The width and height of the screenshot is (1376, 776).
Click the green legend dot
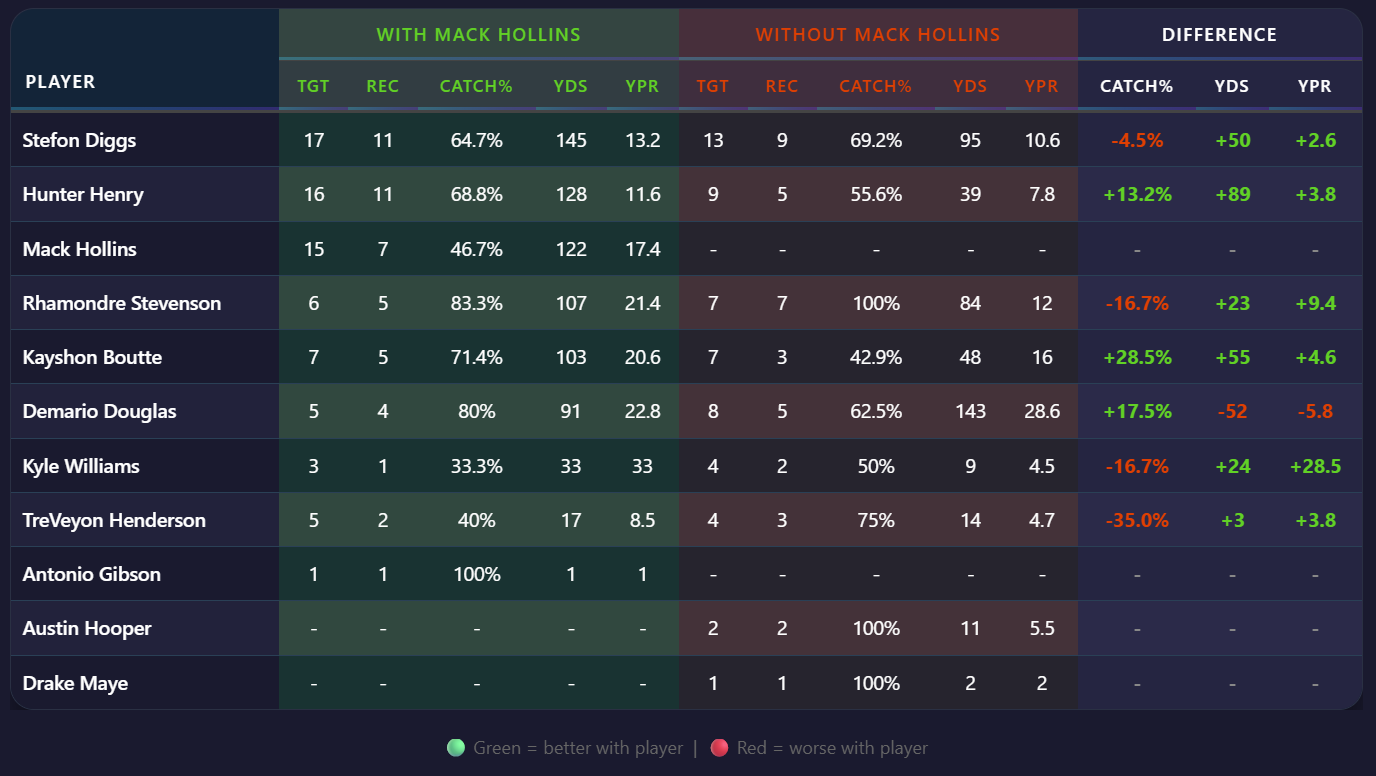[x=456, y=748]
